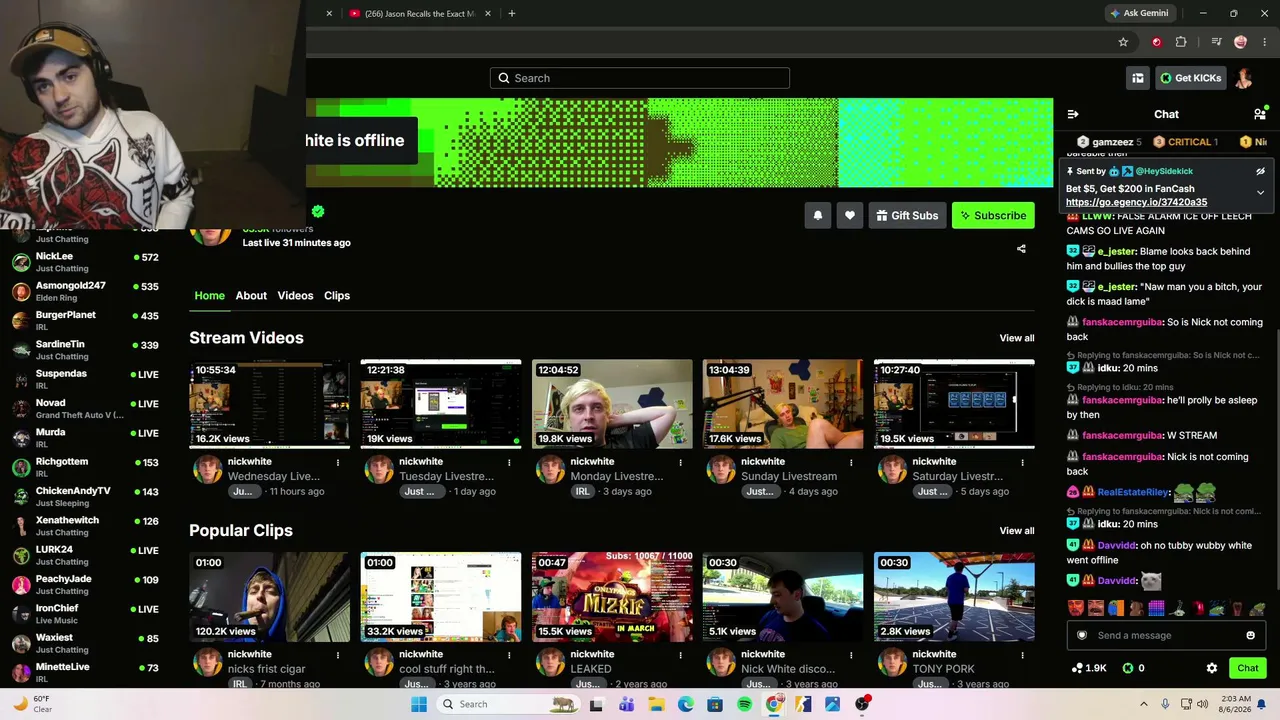Open options menu for Monday Livestream video
Image resolution: width=1280 pixels, height=720 pixels.
point(680,462)
